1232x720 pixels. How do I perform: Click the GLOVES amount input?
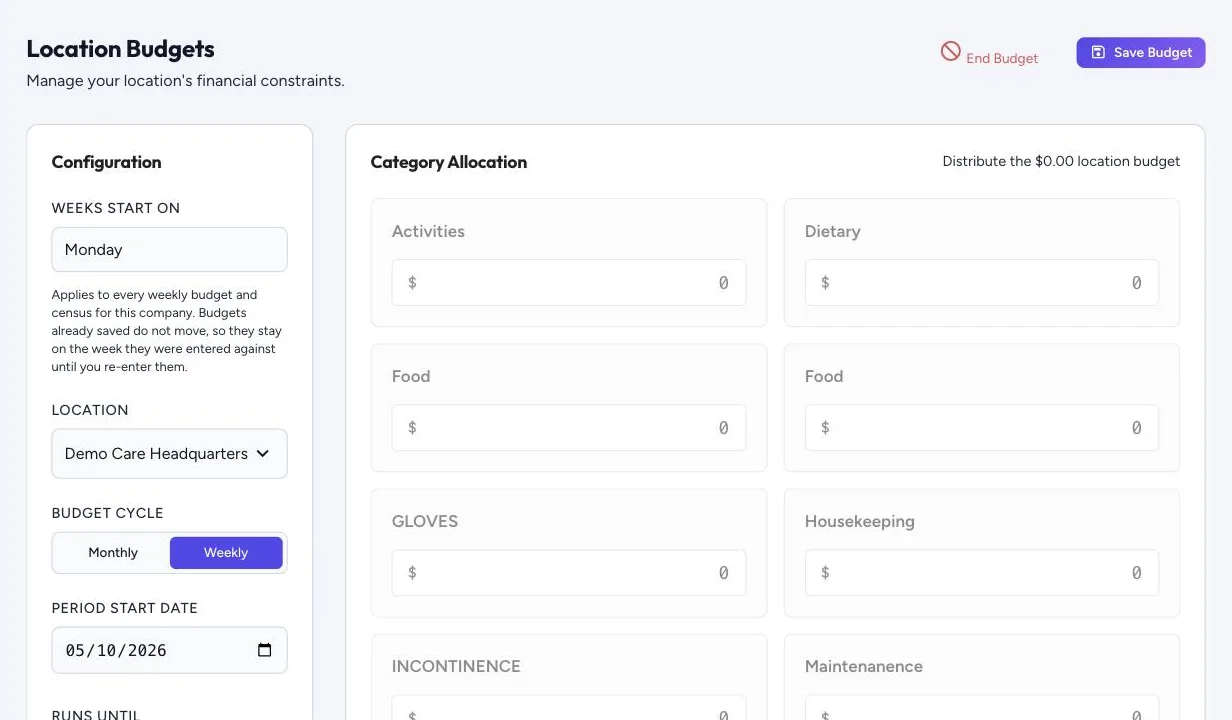point(568,573)
